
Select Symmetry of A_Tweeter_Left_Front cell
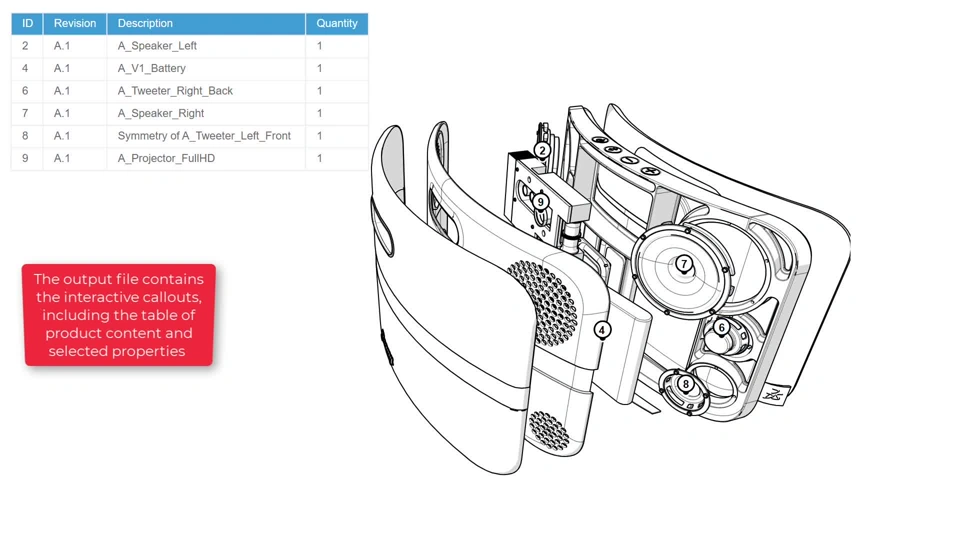click(206, 136)
